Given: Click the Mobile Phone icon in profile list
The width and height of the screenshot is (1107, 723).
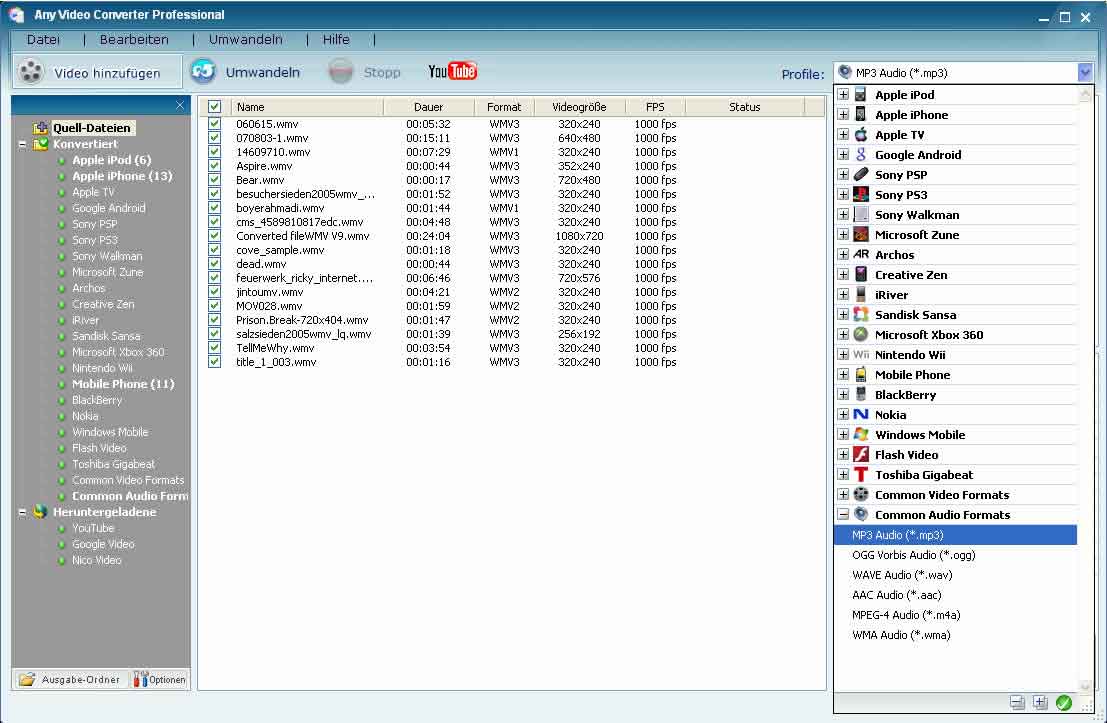Looking at the screenshot, I should pyautogui.click(x=861, y=374).
